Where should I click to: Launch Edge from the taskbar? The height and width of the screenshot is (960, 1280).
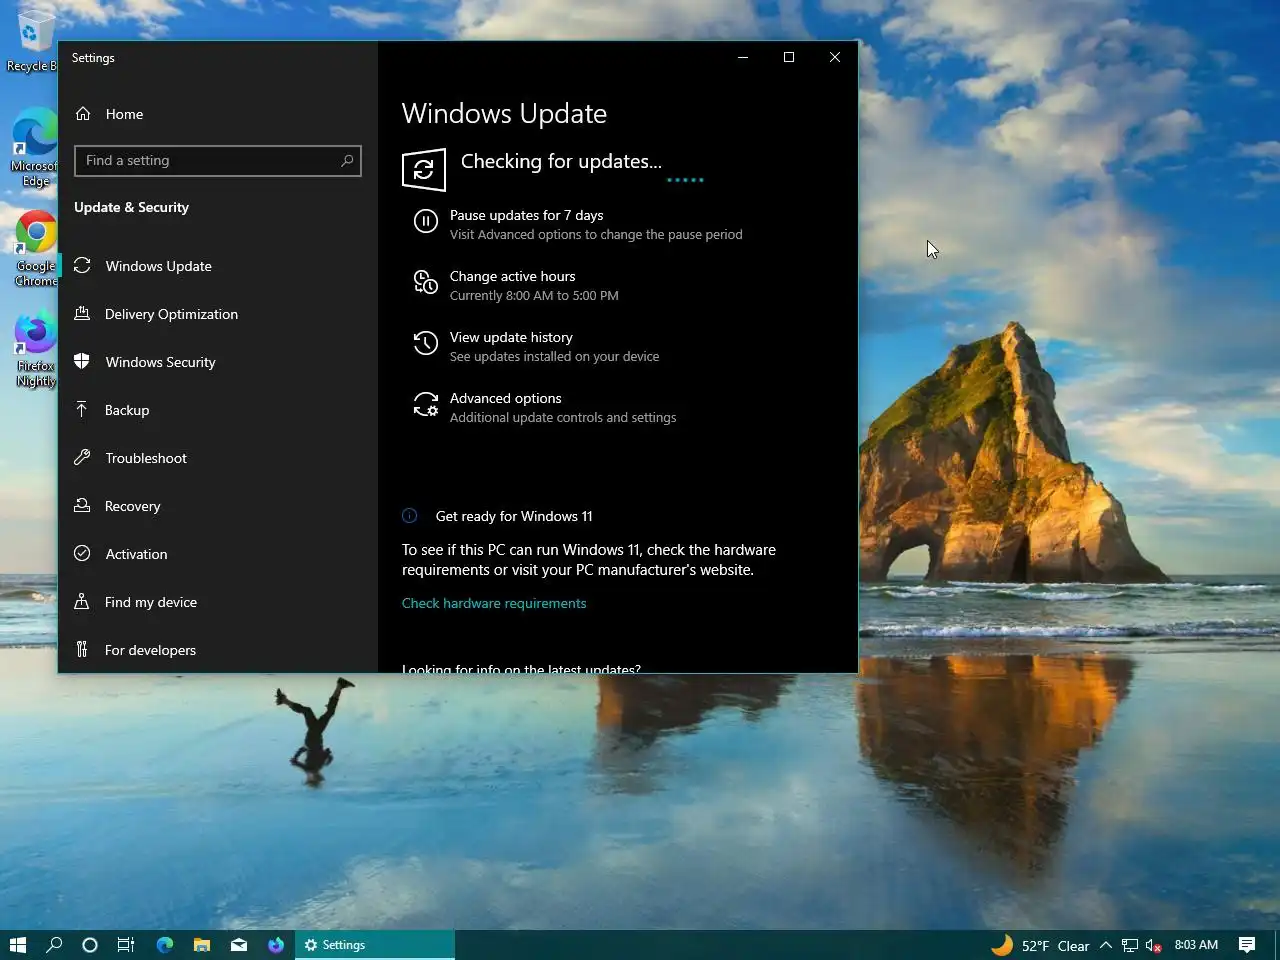[x=165, y=945]
